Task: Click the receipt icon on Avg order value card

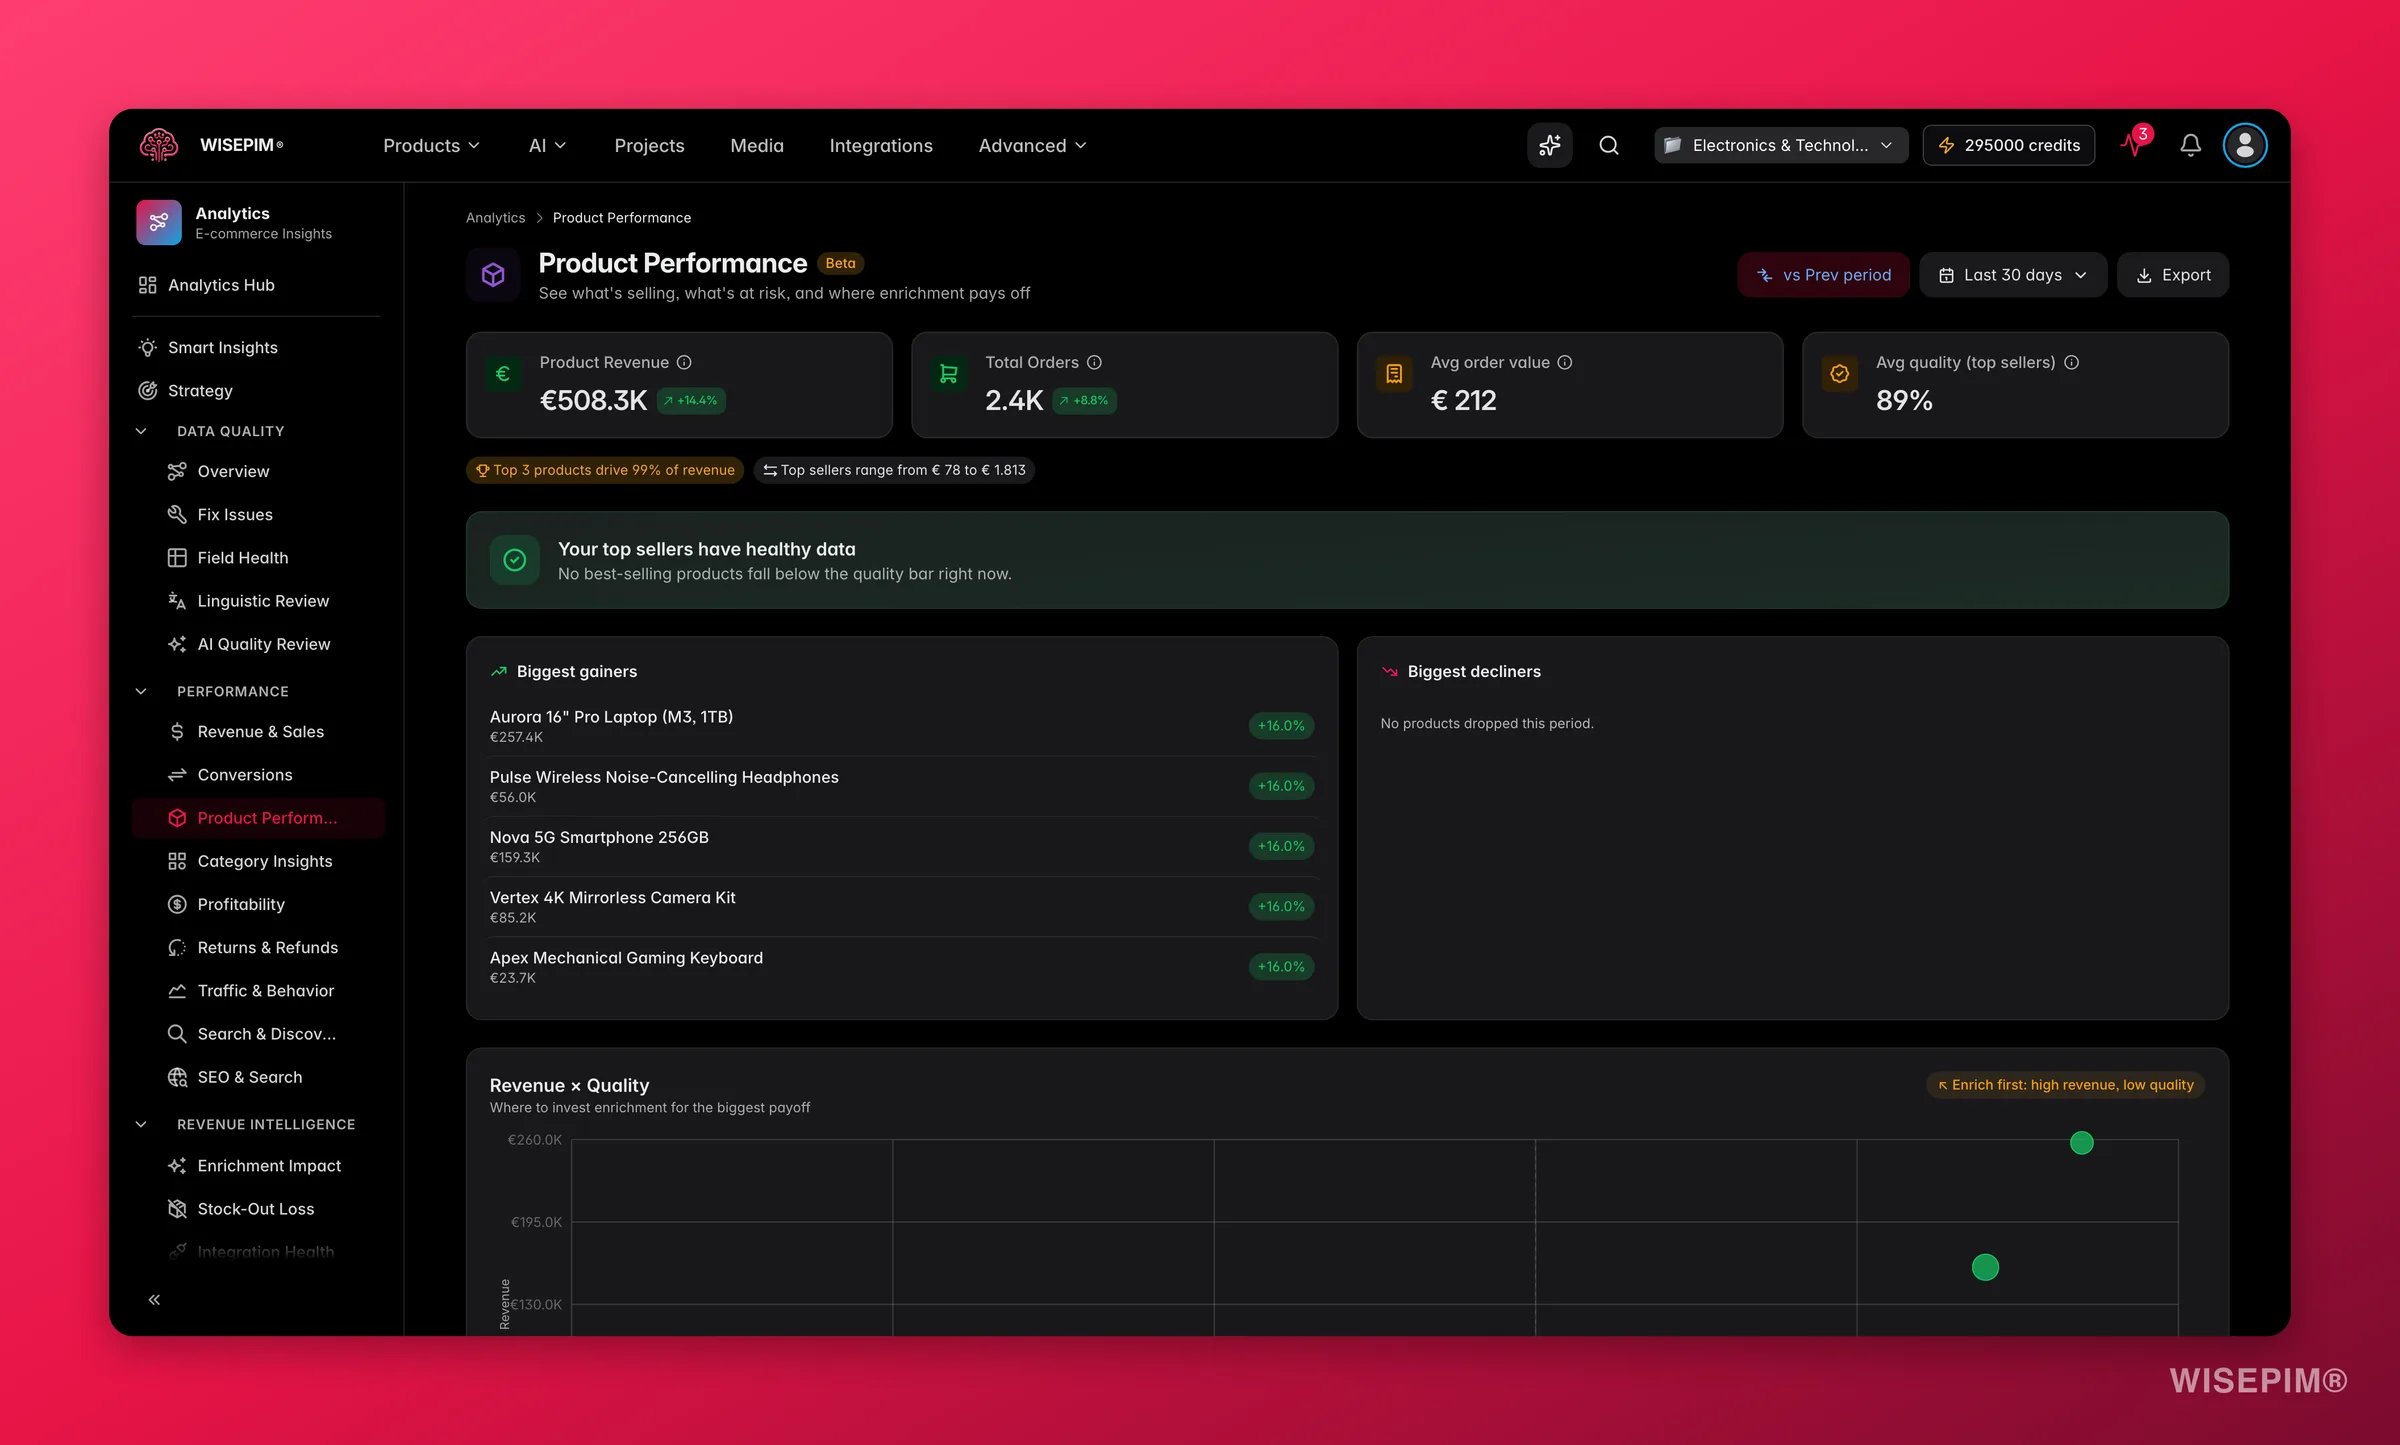Action: [1394, 373]
